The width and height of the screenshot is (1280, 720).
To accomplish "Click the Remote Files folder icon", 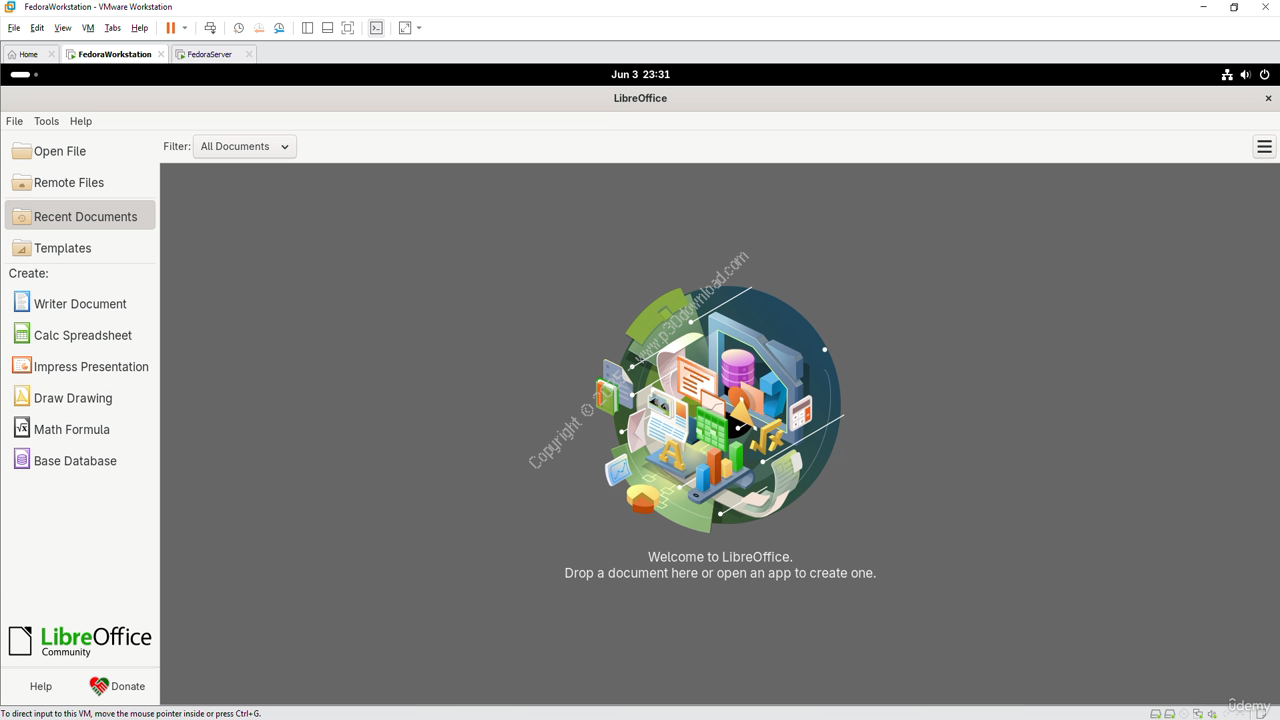I will tap(21, 182).
